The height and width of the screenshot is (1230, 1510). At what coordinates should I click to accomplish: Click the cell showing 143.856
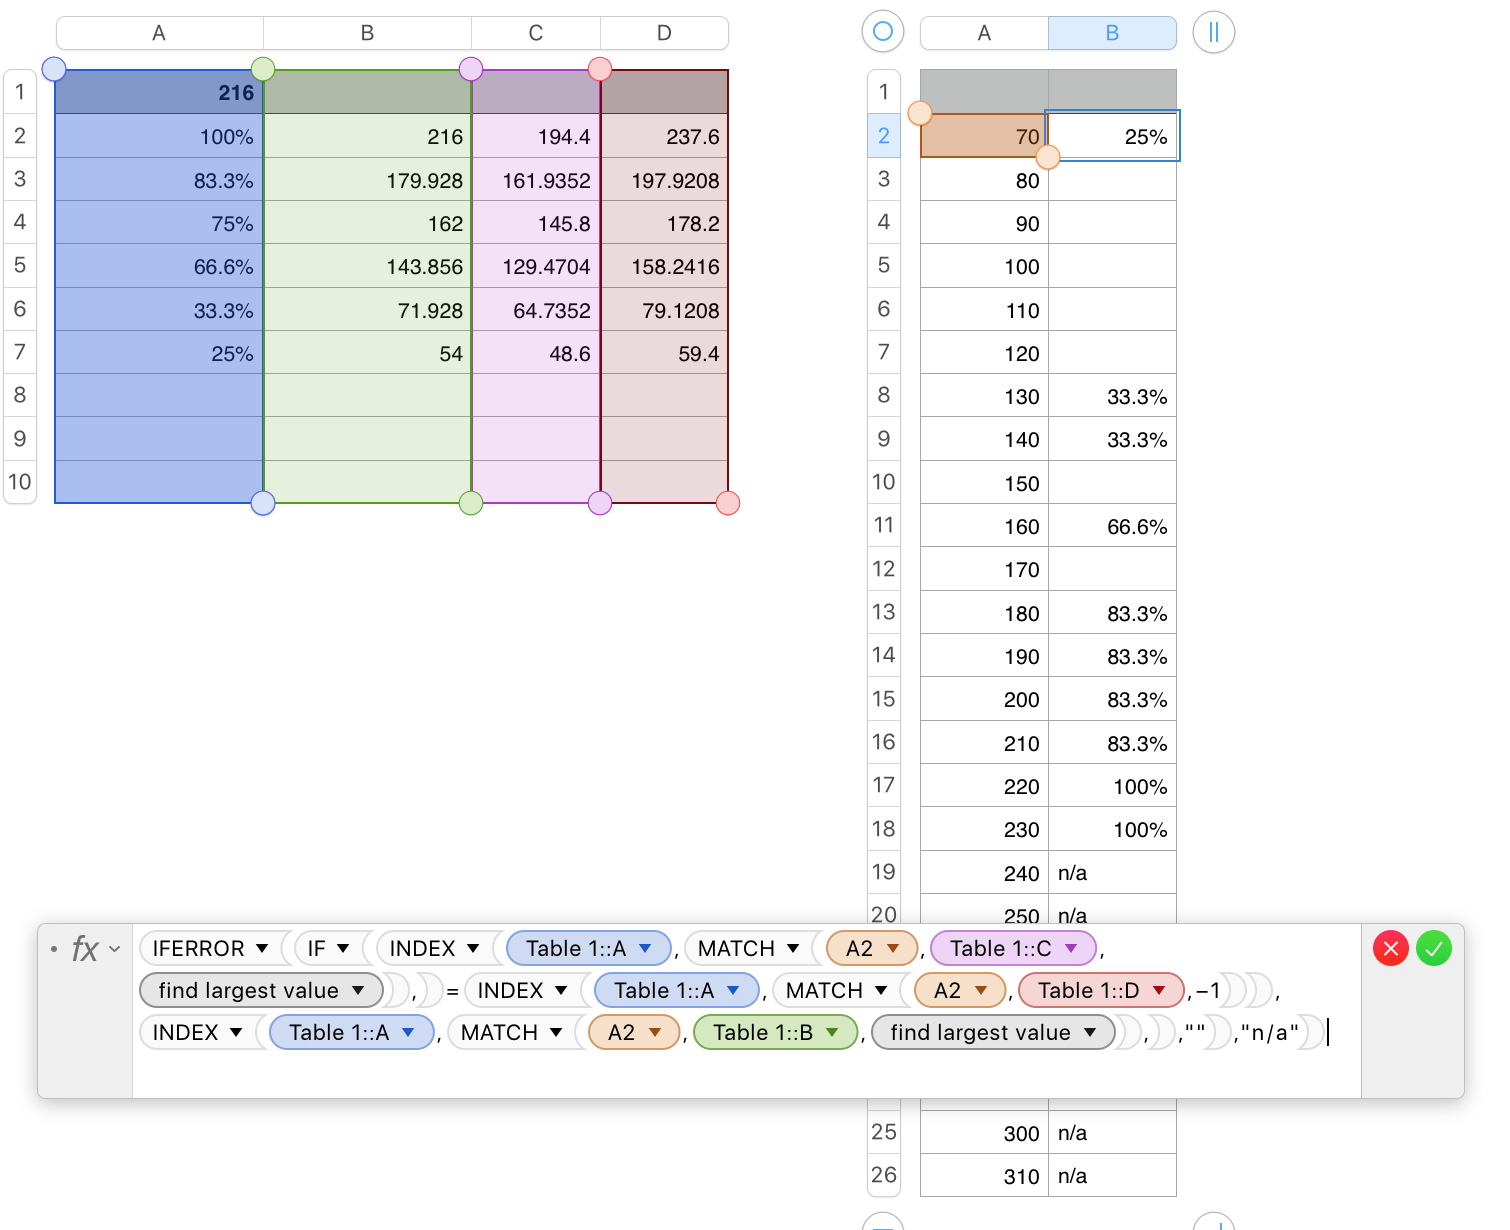367,266
